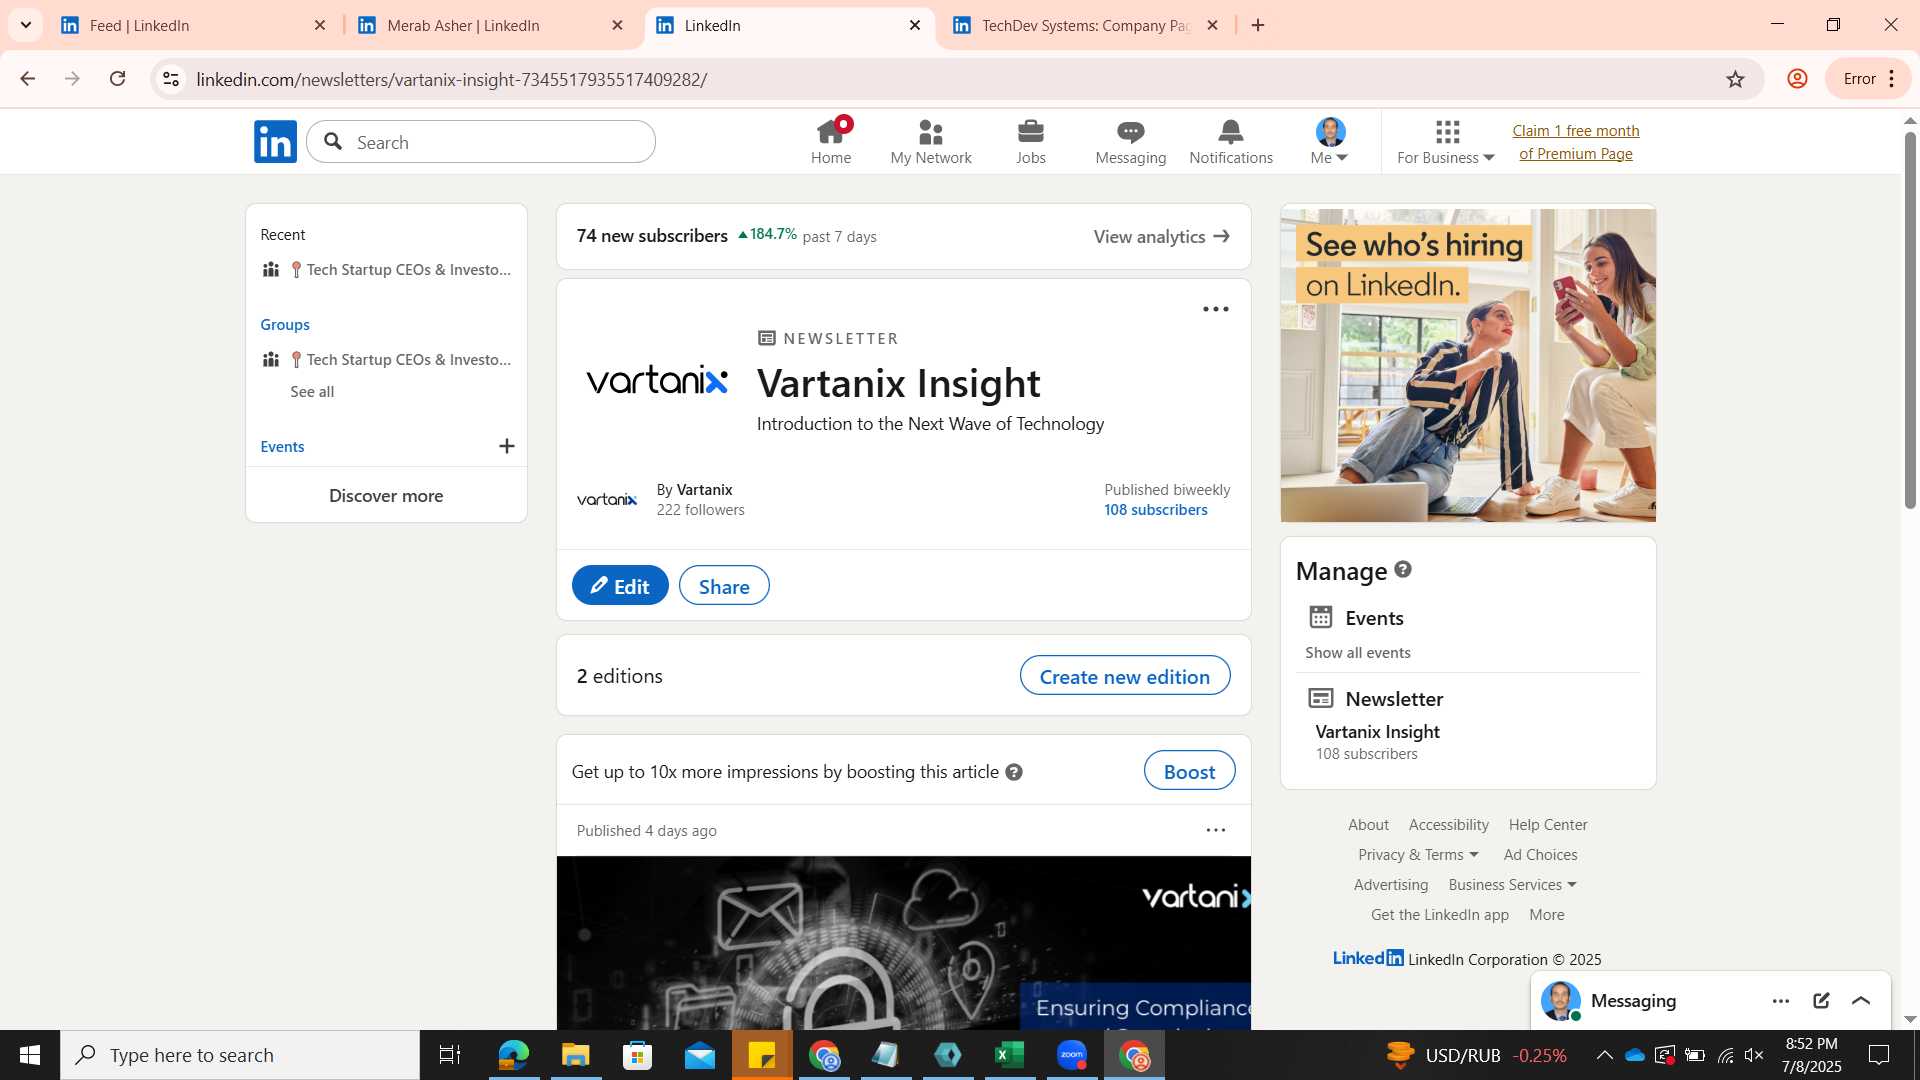See all groups in sidebar

(x=312, y=392)
